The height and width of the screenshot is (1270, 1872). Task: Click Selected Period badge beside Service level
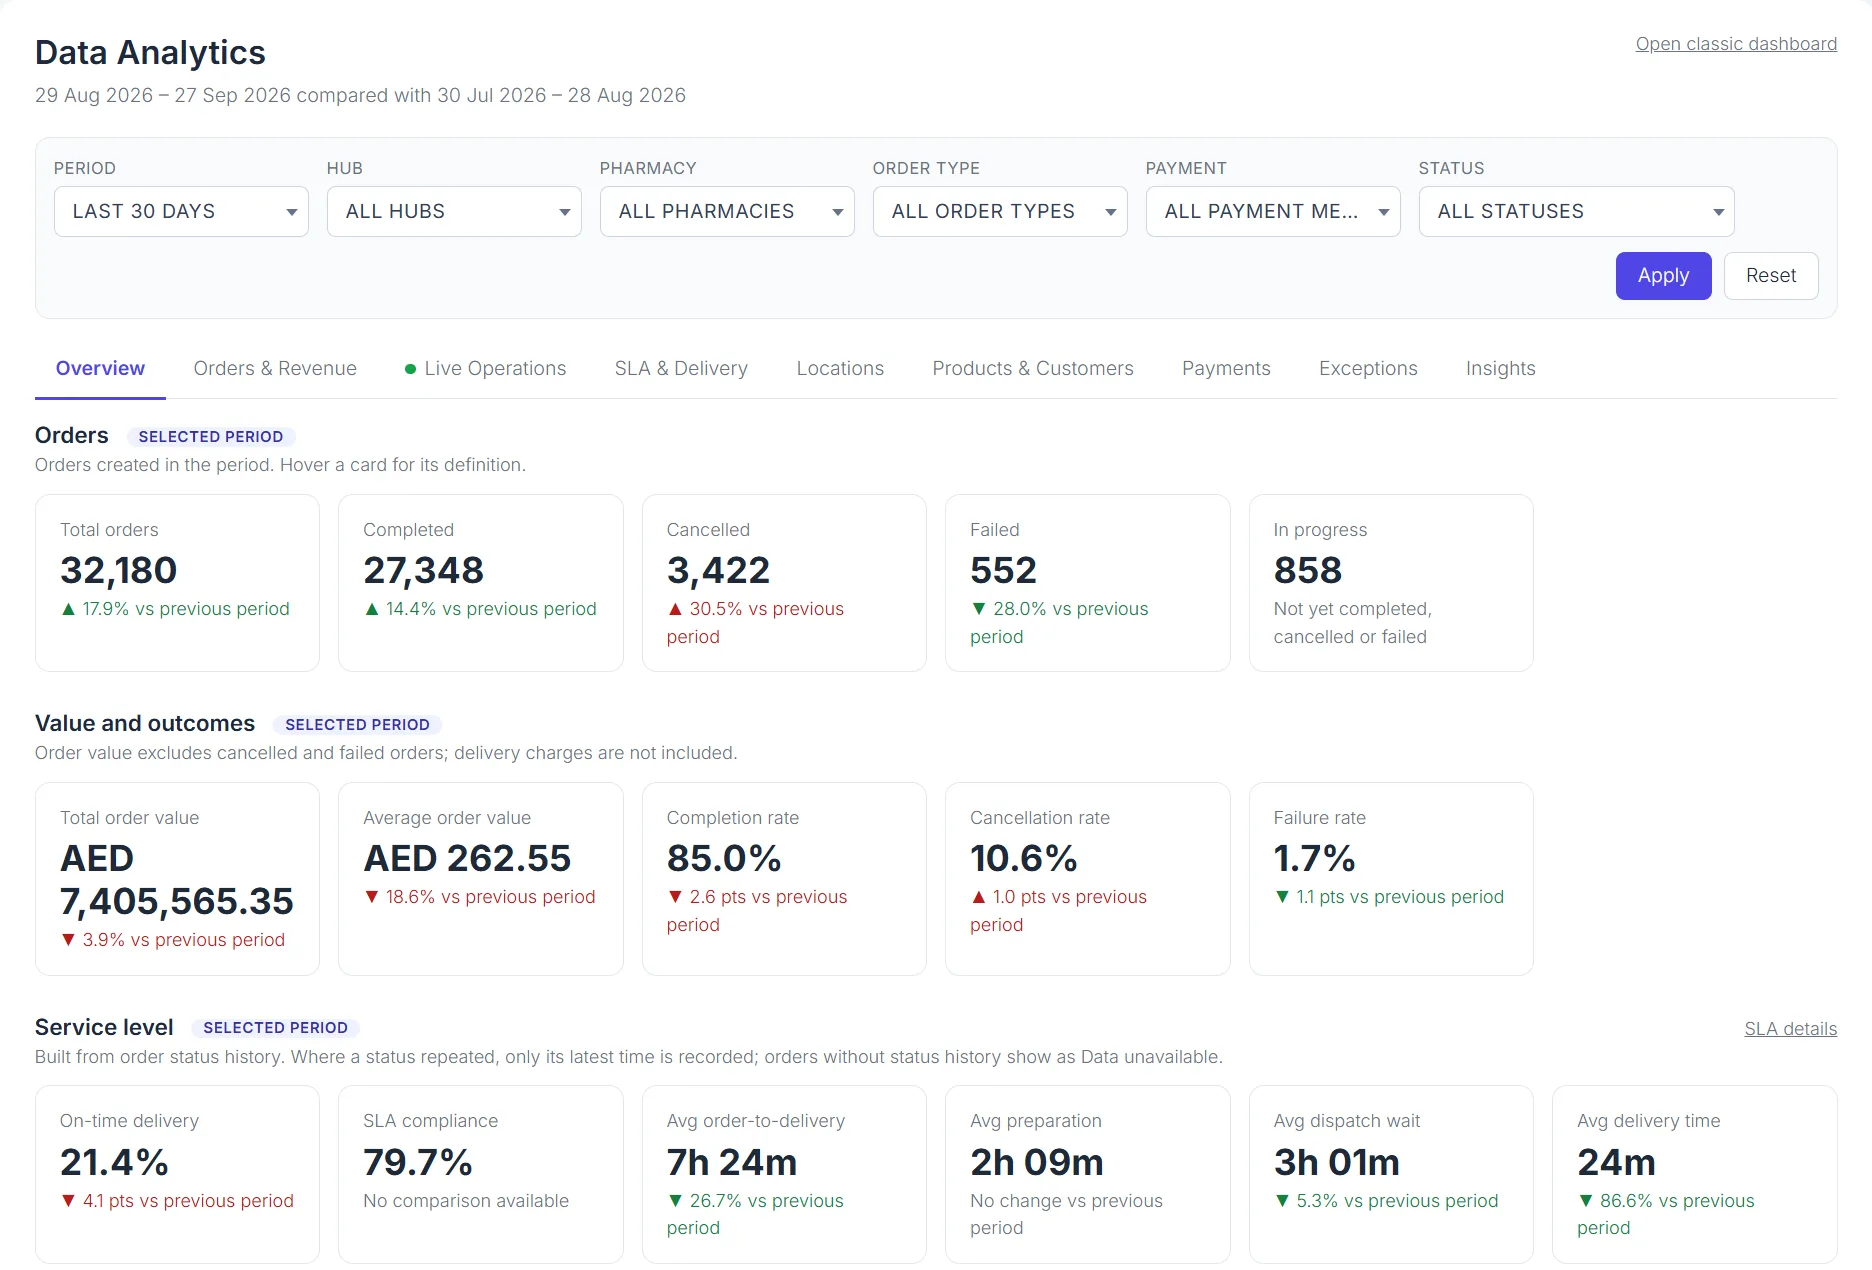(275, 1028)
